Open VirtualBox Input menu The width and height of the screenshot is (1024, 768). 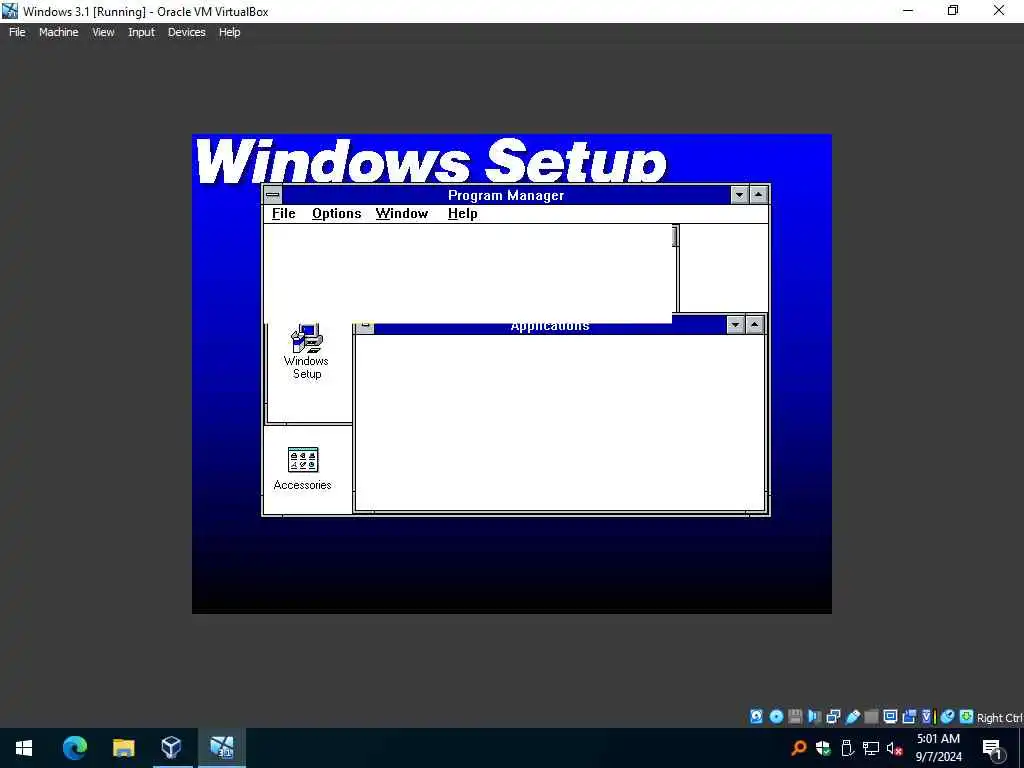pyautogui.click(x=141, y=32)
